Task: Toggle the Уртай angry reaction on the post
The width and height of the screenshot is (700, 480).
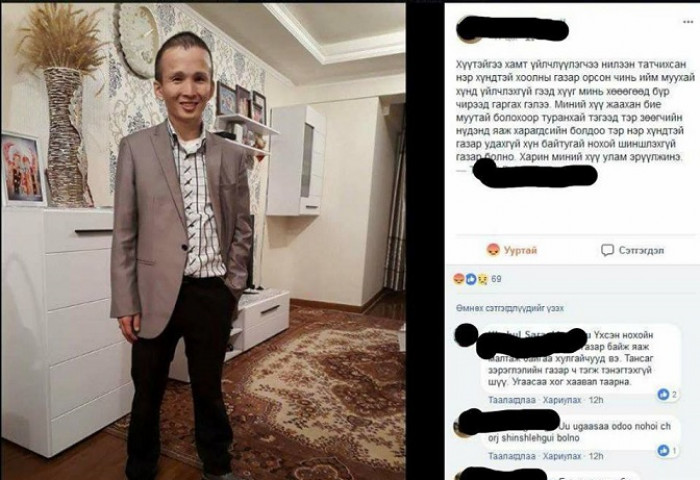Action: point(512,250)
